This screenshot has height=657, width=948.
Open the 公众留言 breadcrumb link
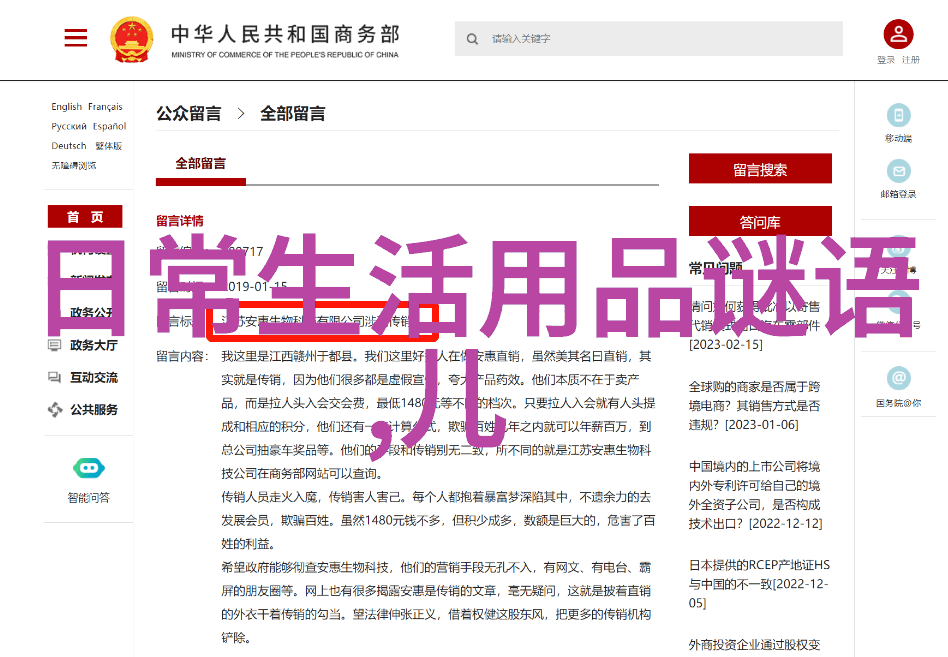[188, 114]
